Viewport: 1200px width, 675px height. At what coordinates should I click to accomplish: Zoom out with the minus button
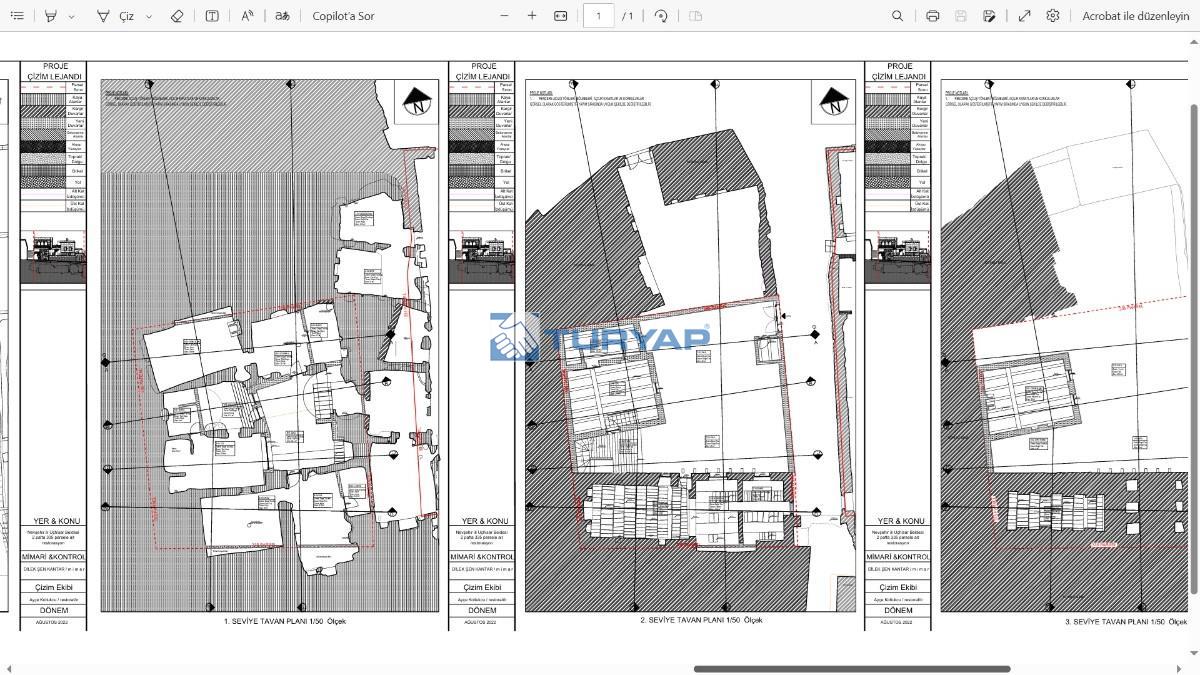click(x=504, y=16)
